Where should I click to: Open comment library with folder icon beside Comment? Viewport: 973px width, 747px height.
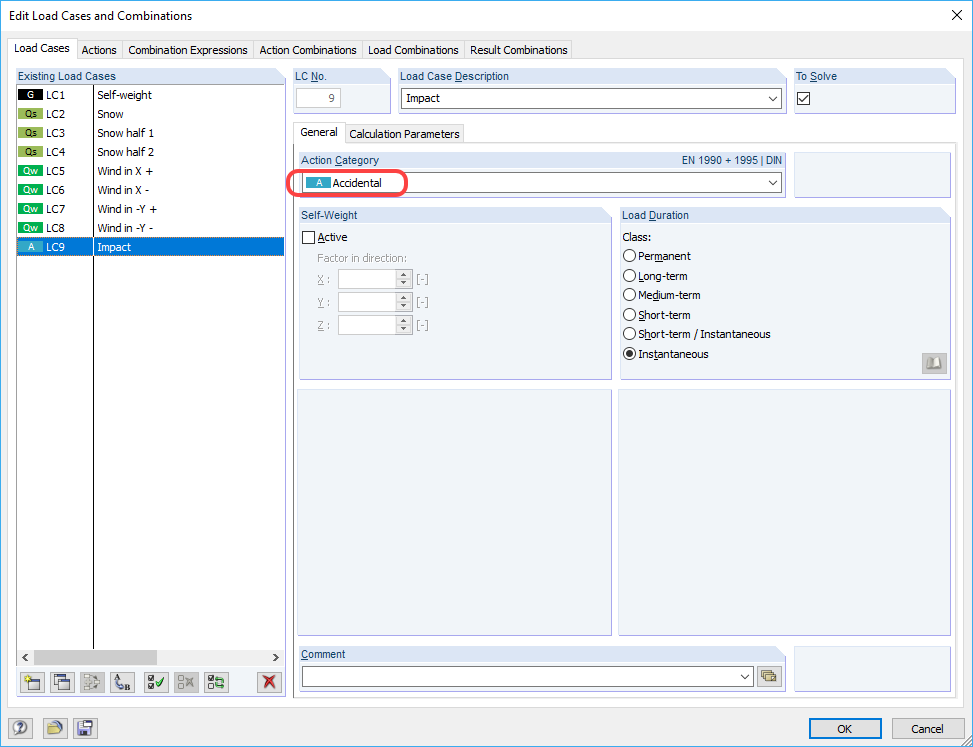(769, 676)
